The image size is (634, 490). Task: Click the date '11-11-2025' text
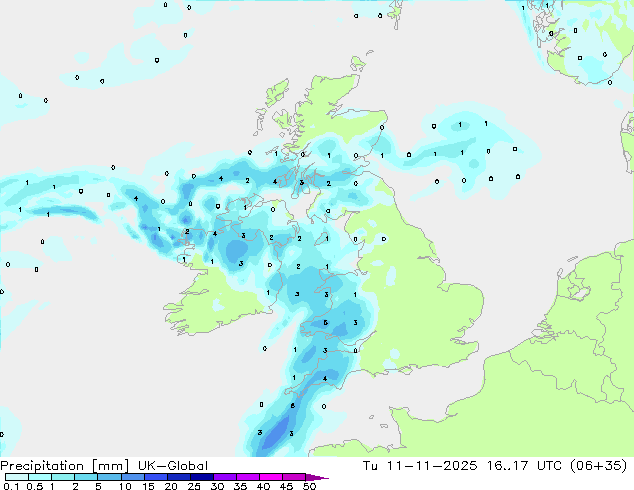click(x=432, y=466)
